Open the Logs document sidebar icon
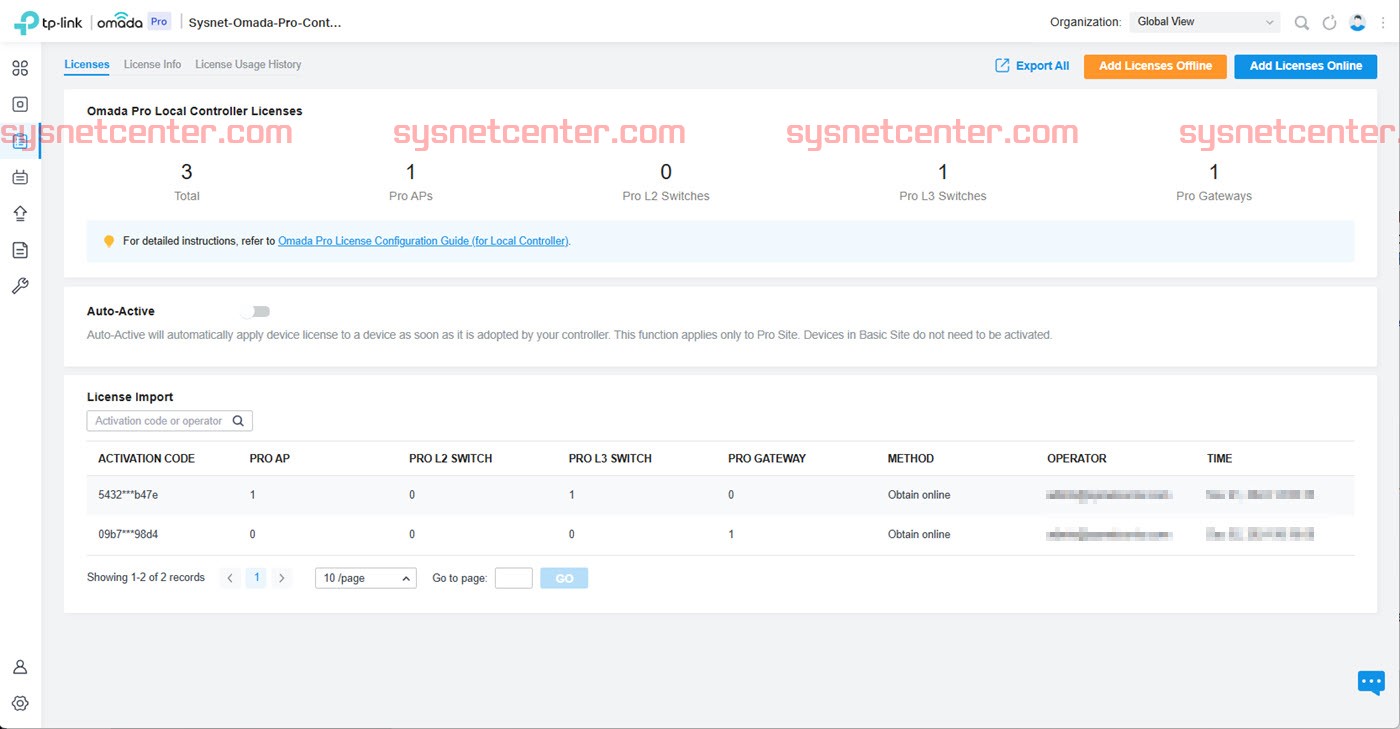The height and width of the screenshot is (729, 1400). pos(20,250)
